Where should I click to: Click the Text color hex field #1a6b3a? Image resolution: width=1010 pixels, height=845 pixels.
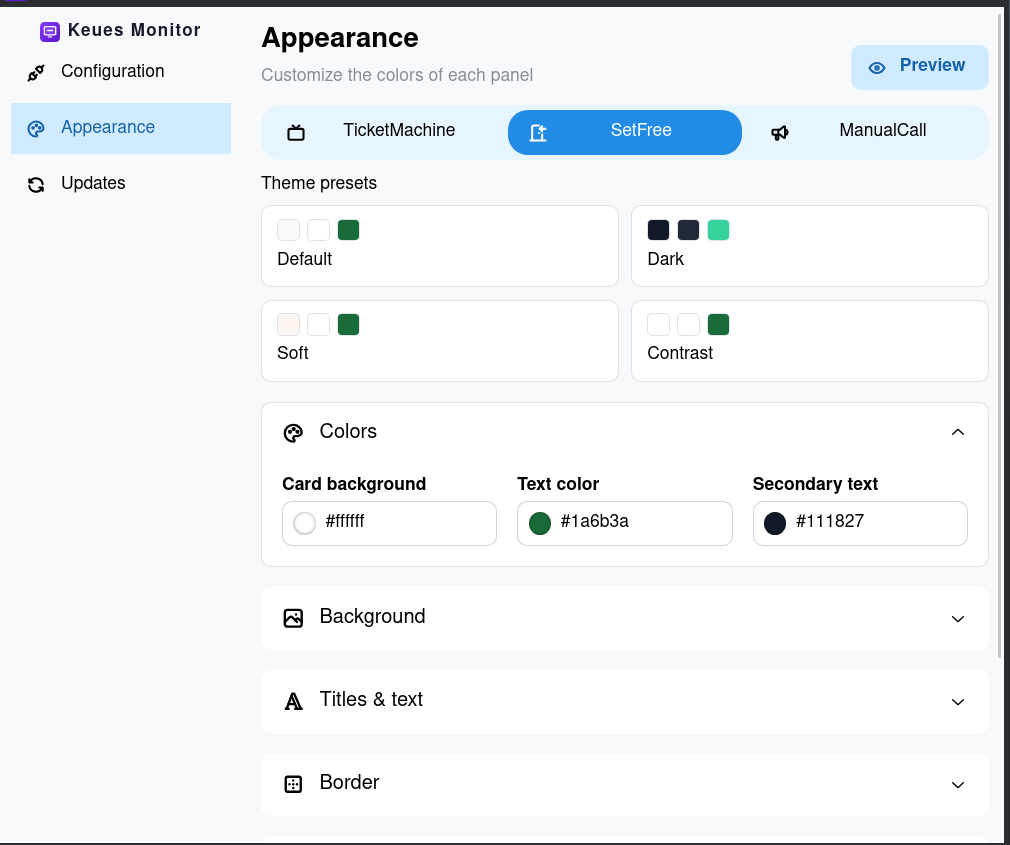pyautogui.click(x=625, y=523)
